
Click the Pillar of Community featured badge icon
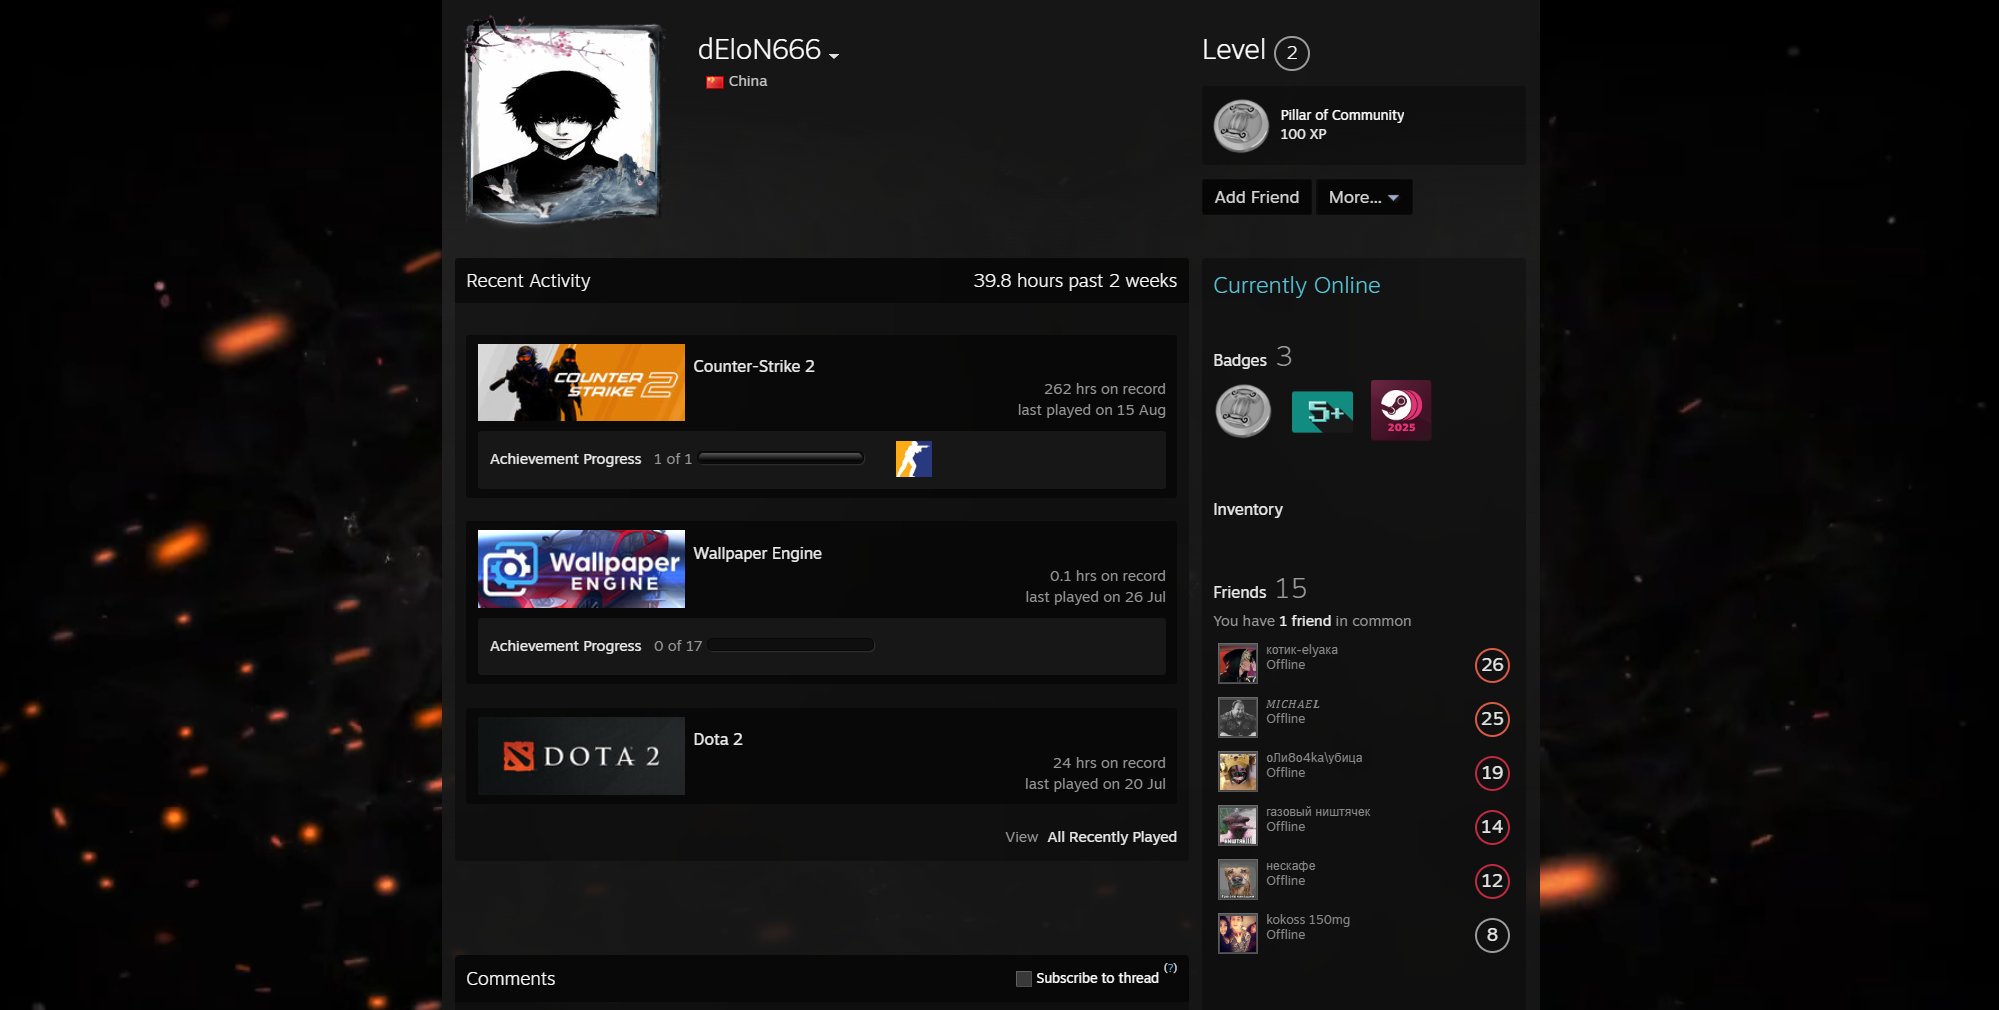coord(1241,126)
